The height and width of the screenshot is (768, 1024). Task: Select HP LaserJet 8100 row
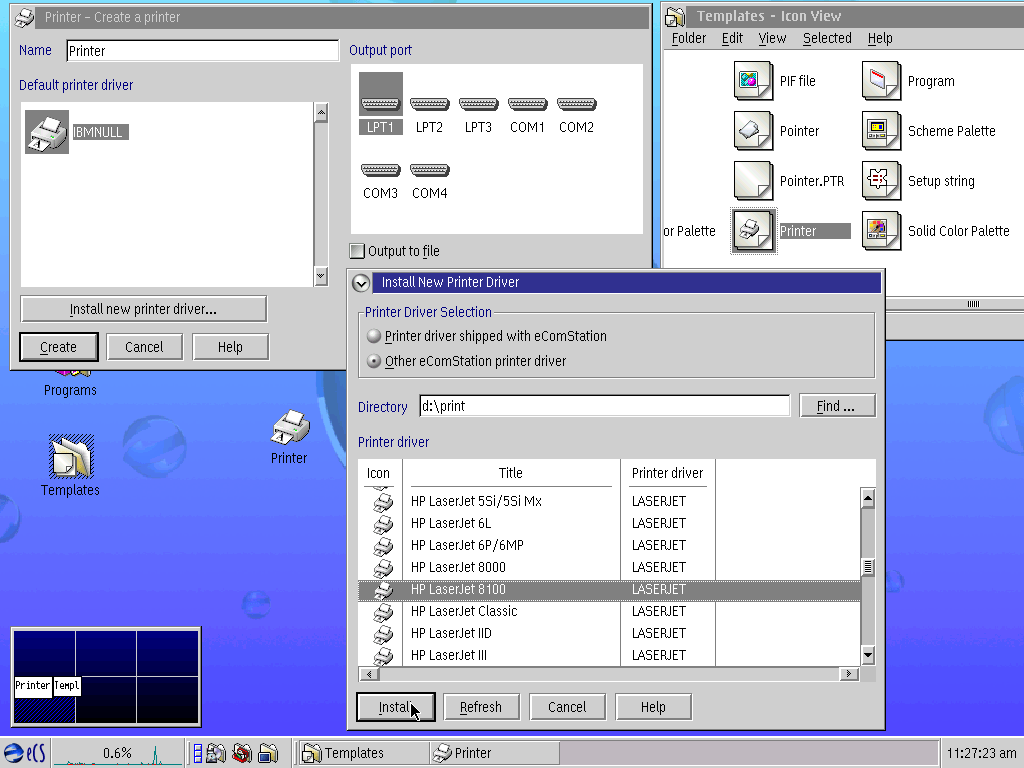point(609,590)
